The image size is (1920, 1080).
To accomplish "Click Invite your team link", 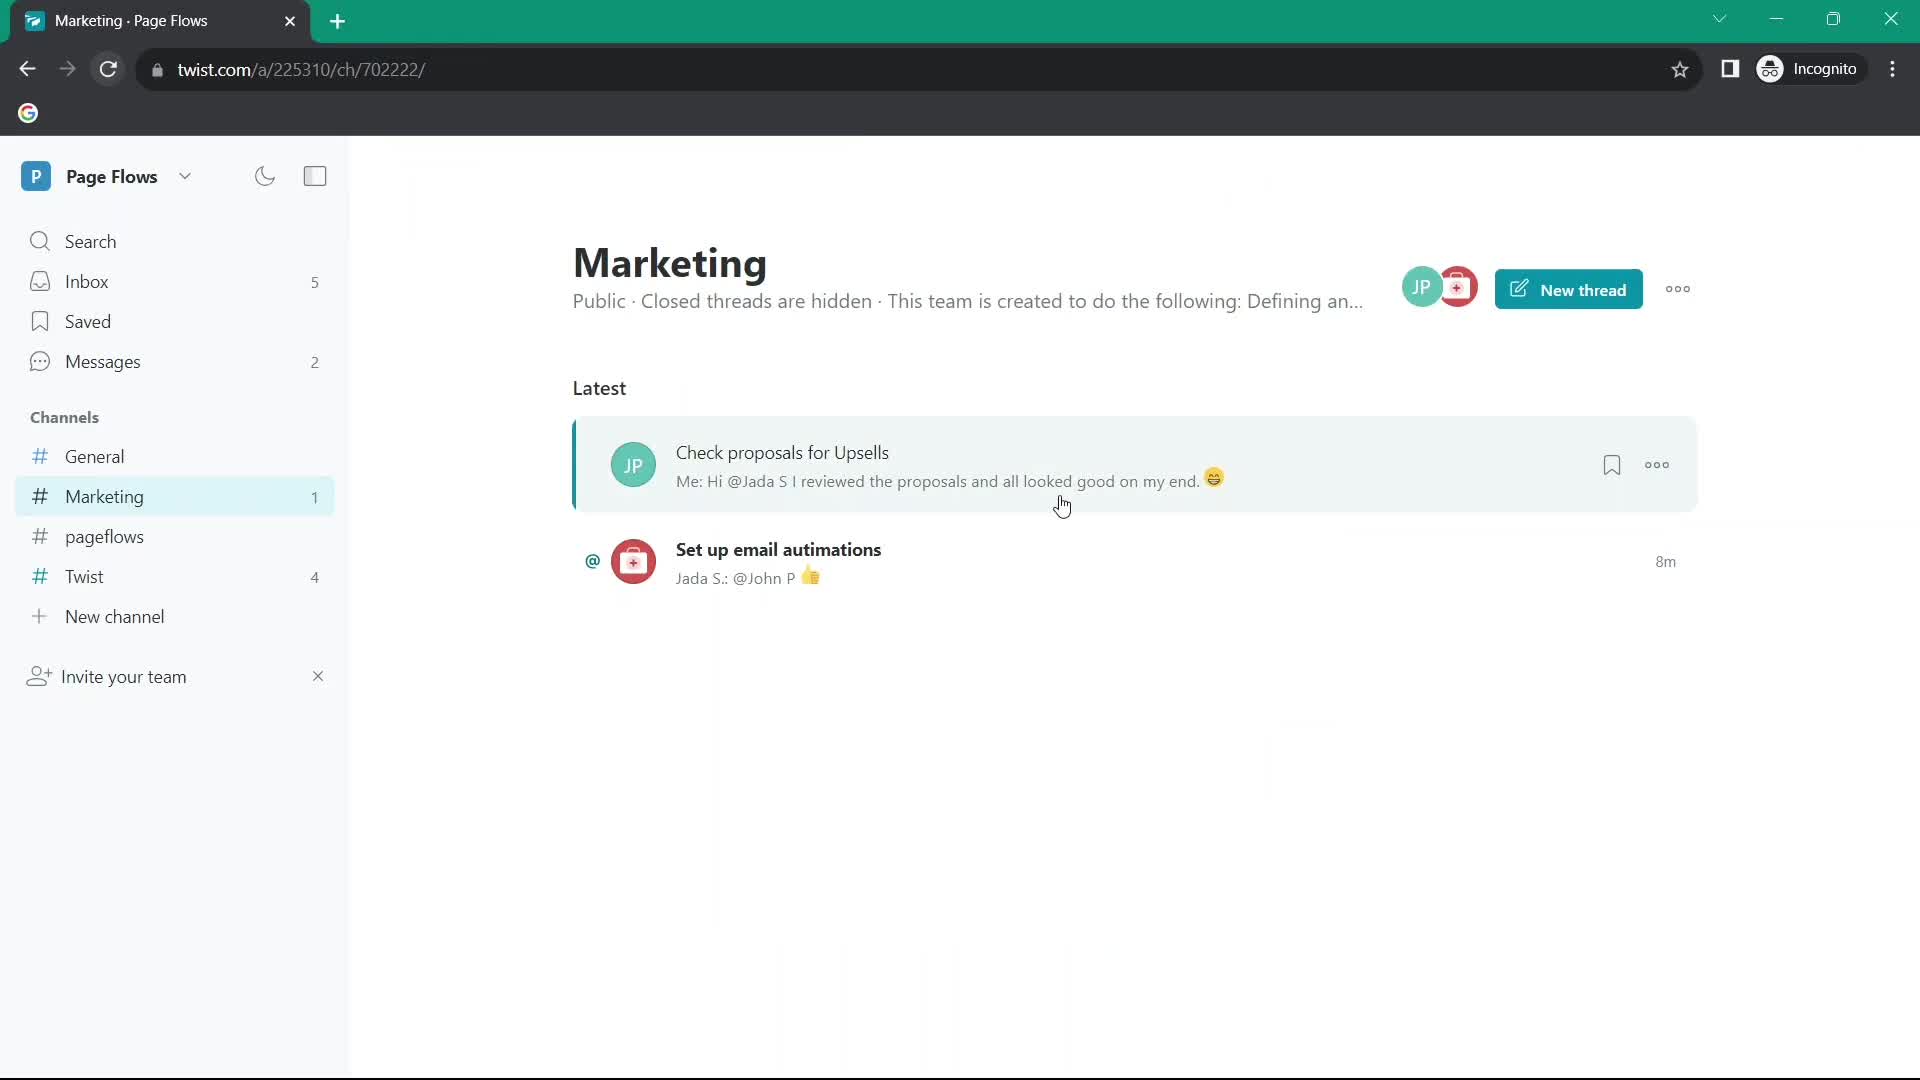I will click(124, 676).
